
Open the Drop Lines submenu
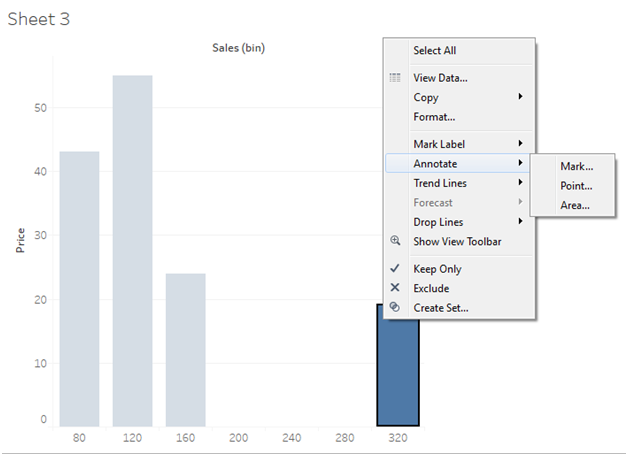coord(459,222)
